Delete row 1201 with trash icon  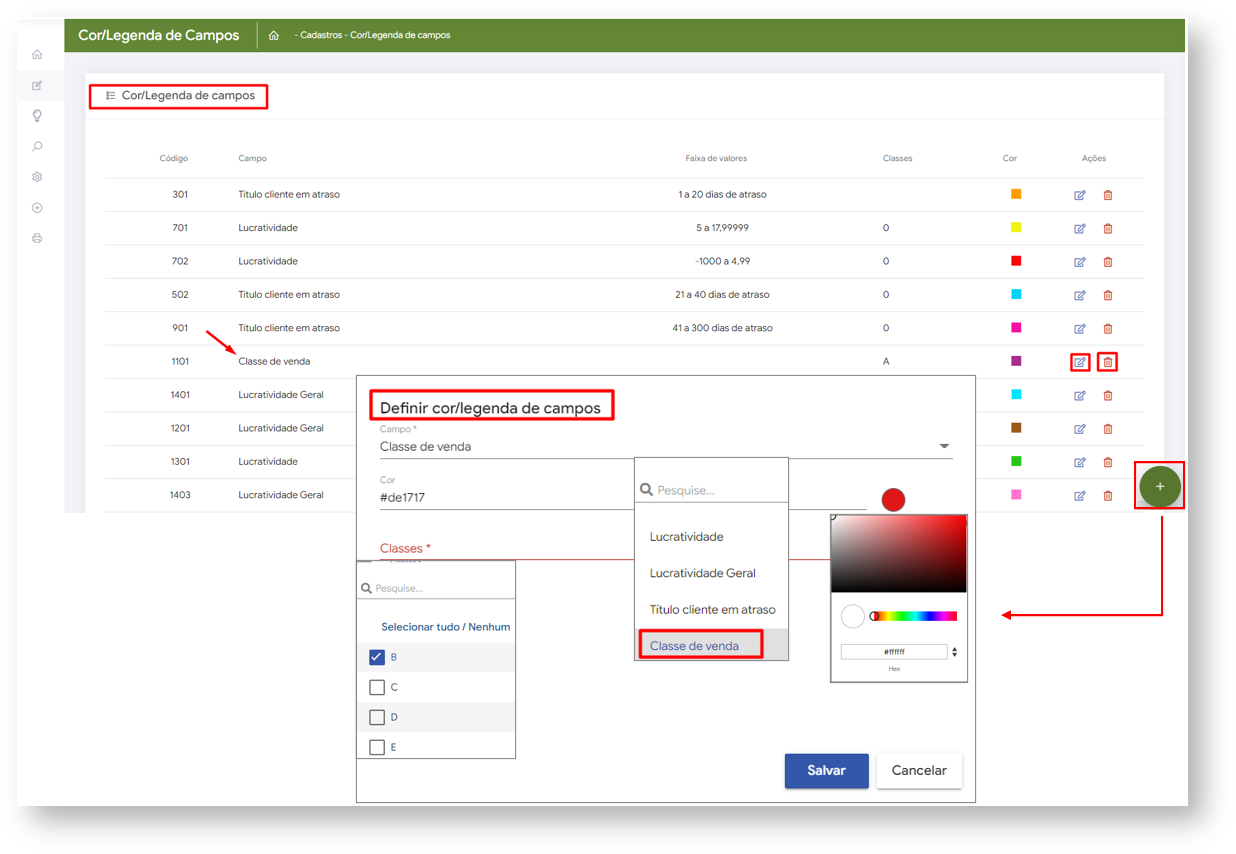click(x=1108, y=429)
